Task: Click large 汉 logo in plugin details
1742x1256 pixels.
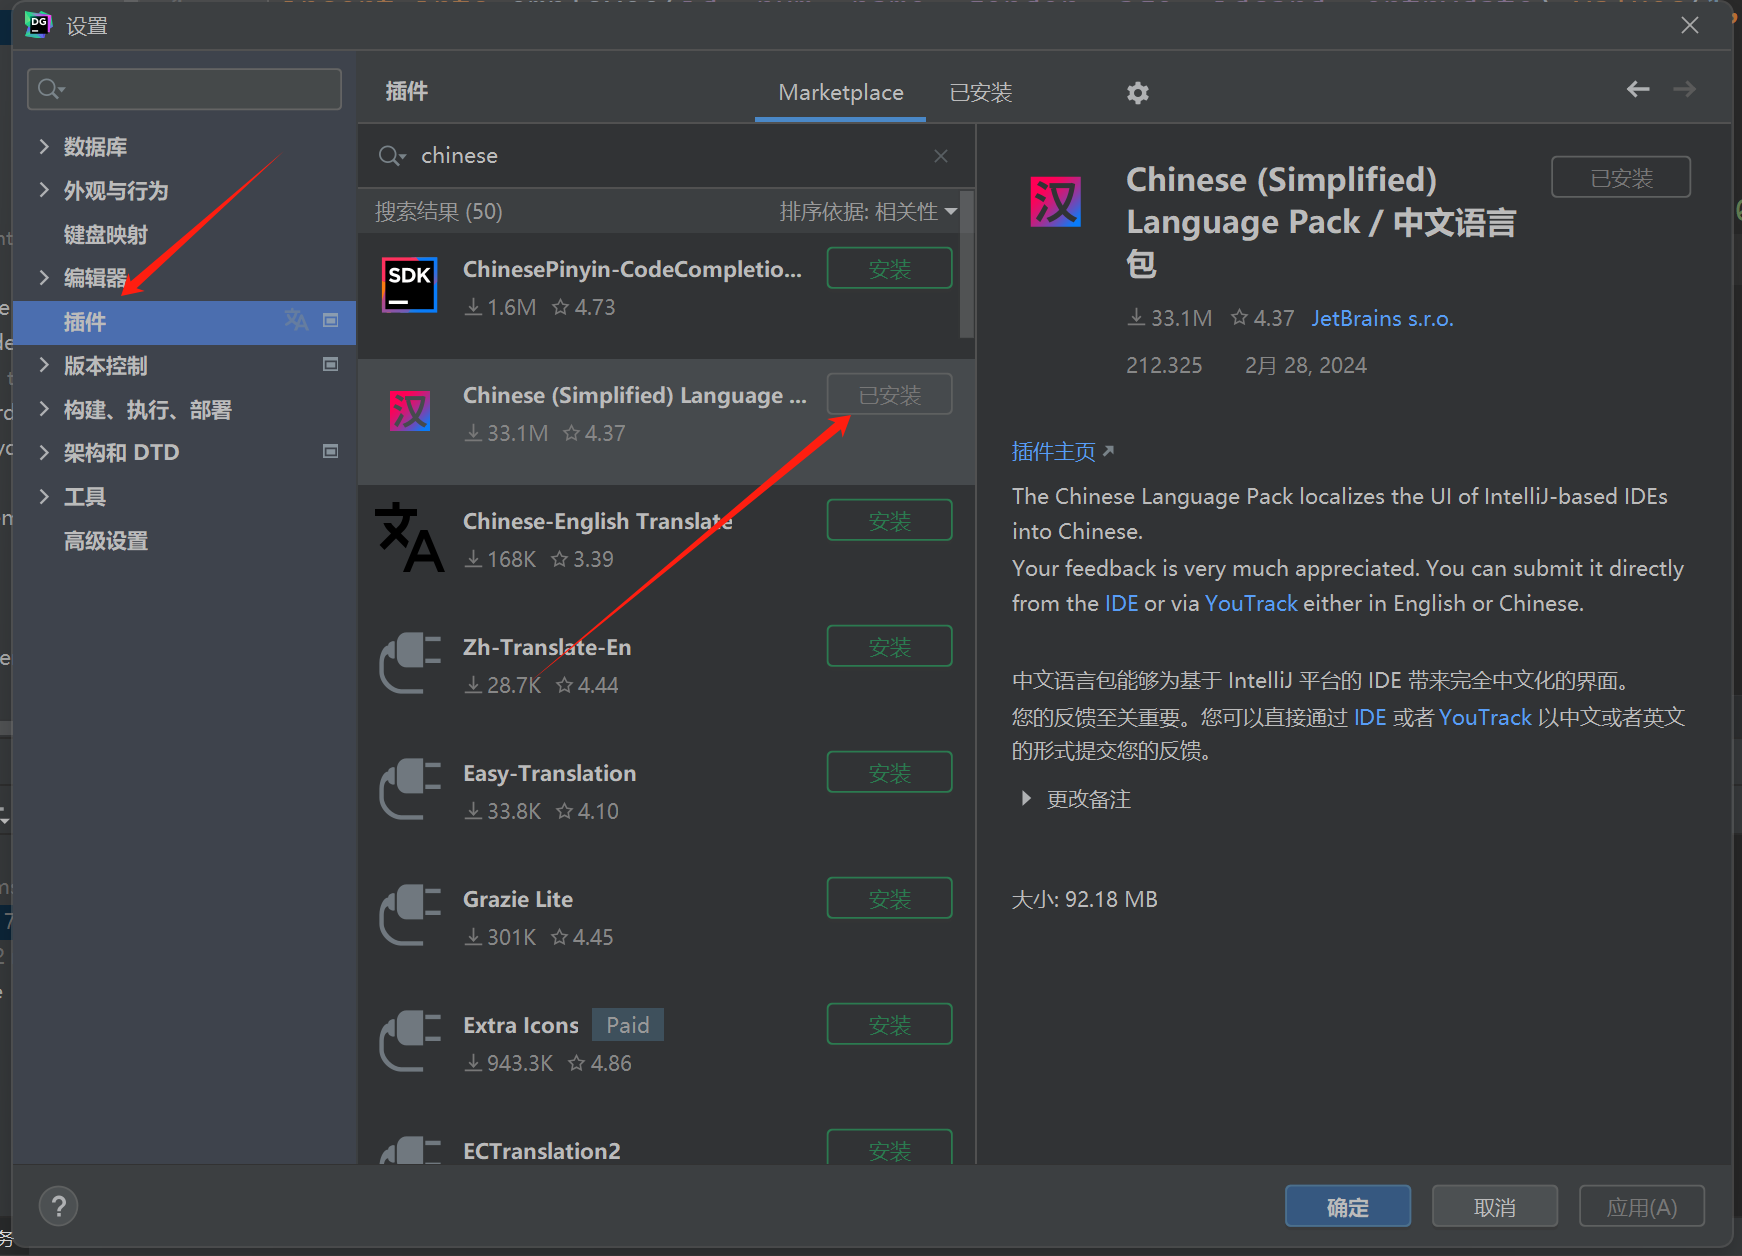Action: (x=1055, y=202)
